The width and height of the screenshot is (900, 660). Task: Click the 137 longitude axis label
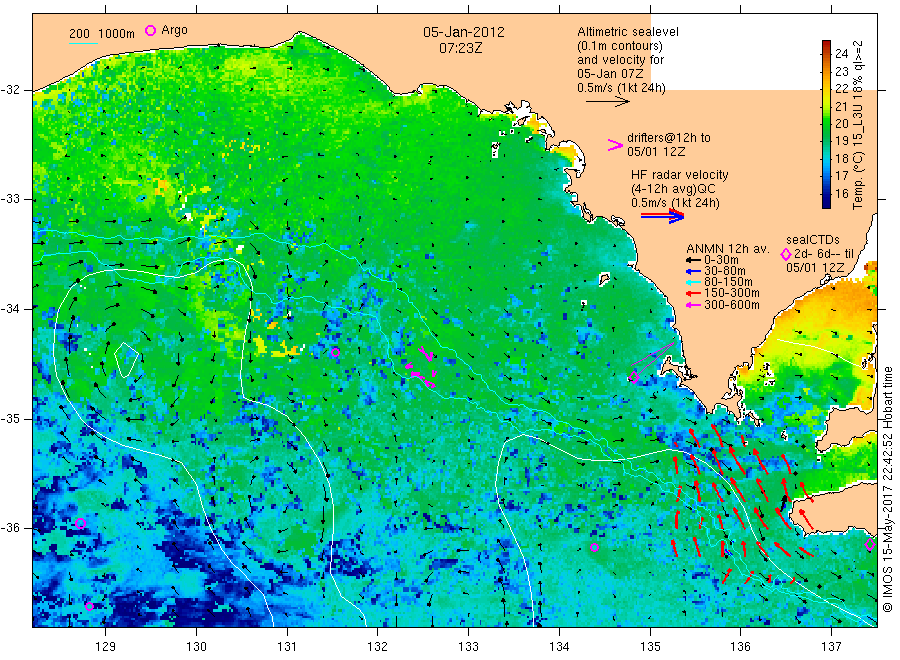pos(831,647)
